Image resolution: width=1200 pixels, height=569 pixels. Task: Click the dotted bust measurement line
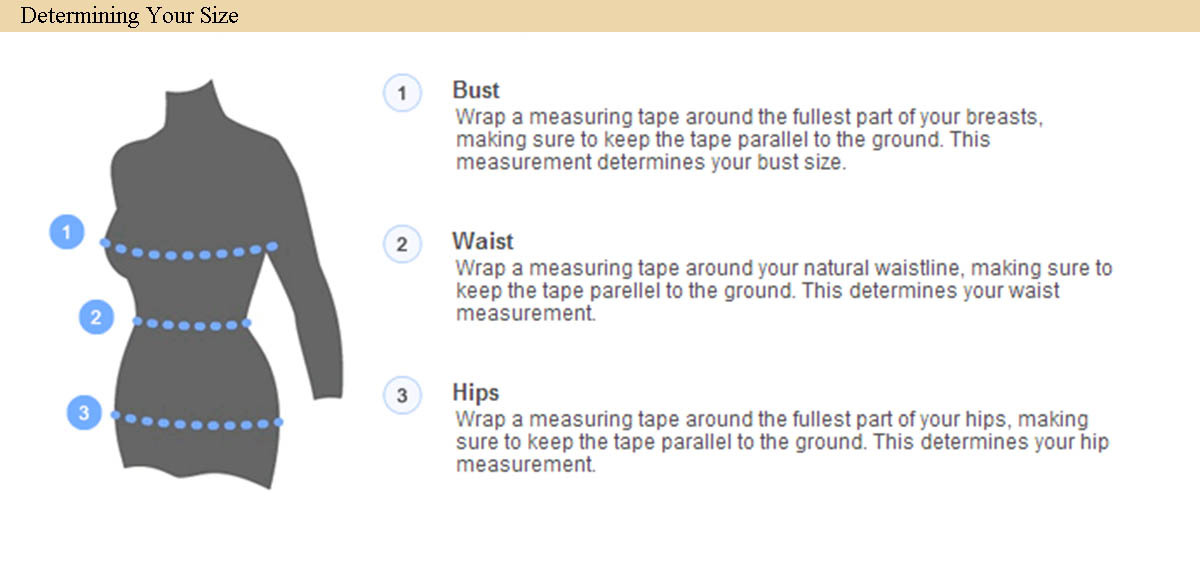[191, 250]
